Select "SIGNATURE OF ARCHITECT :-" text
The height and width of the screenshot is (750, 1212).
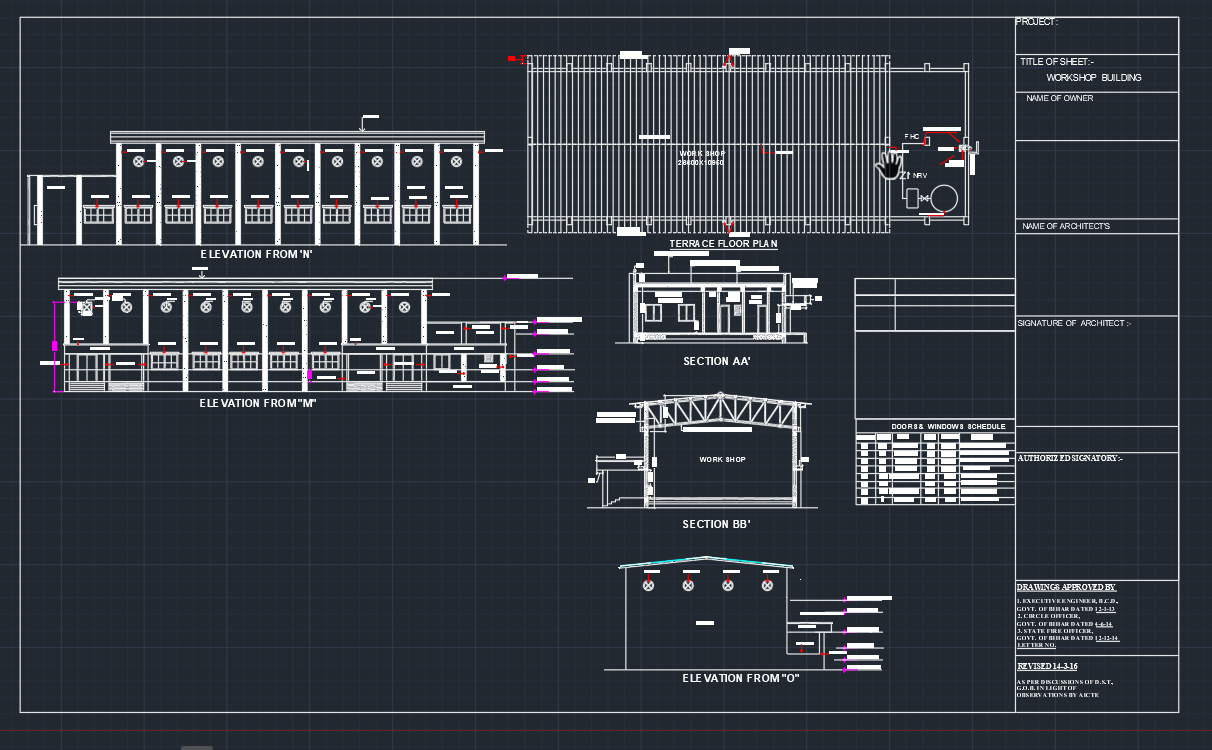[1074, 323]
